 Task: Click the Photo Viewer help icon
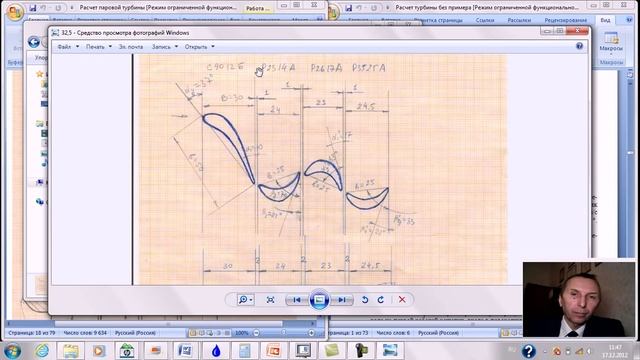579,46
